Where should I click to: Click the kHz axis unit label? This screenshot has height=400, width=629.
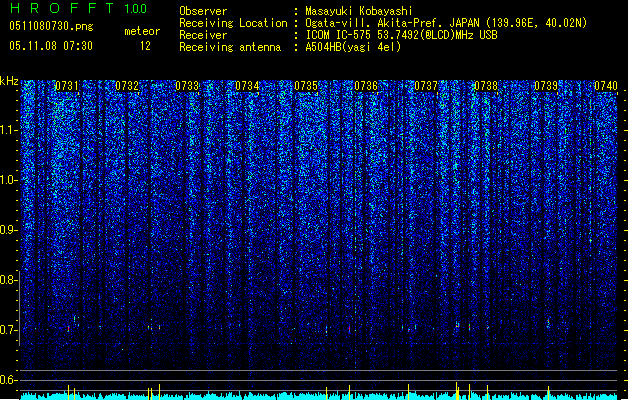(x=9, y=81)
